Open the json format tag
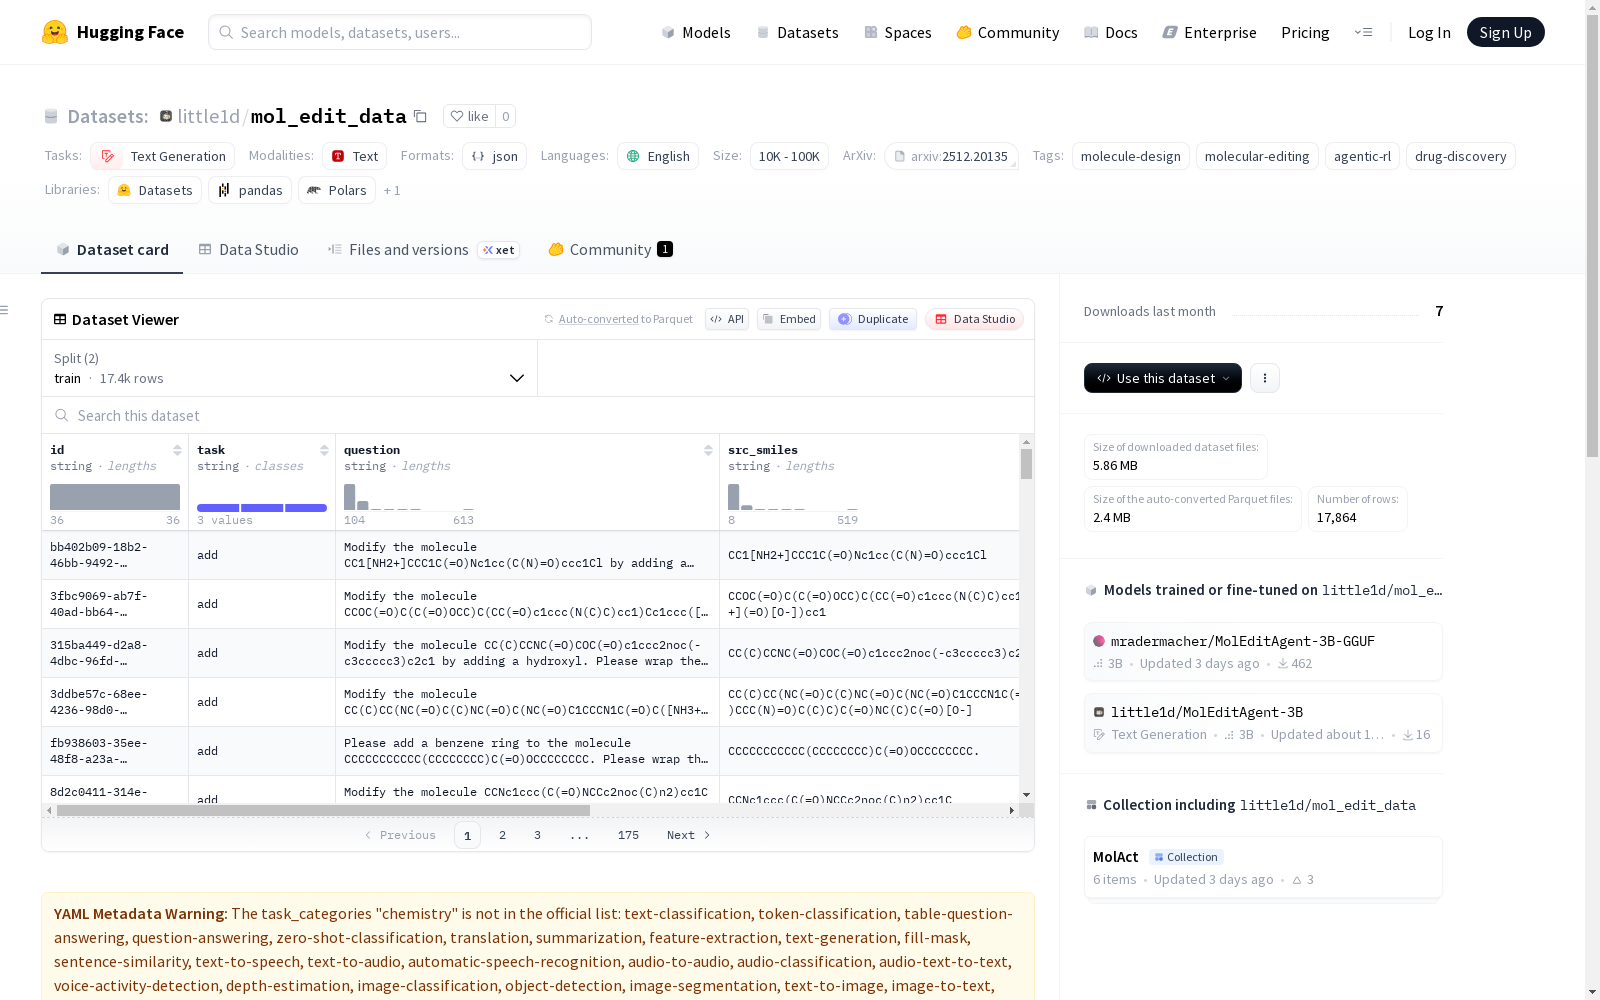The width and height of the screenshot is (1600, 1000). 494,156
